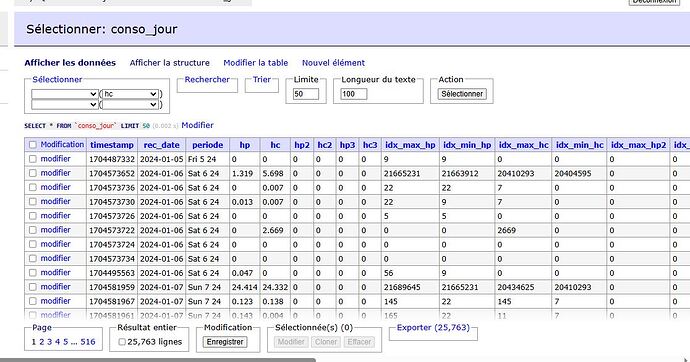
Task: Click modifier link for timestamp 1704487332
Action: click(55, 159)
